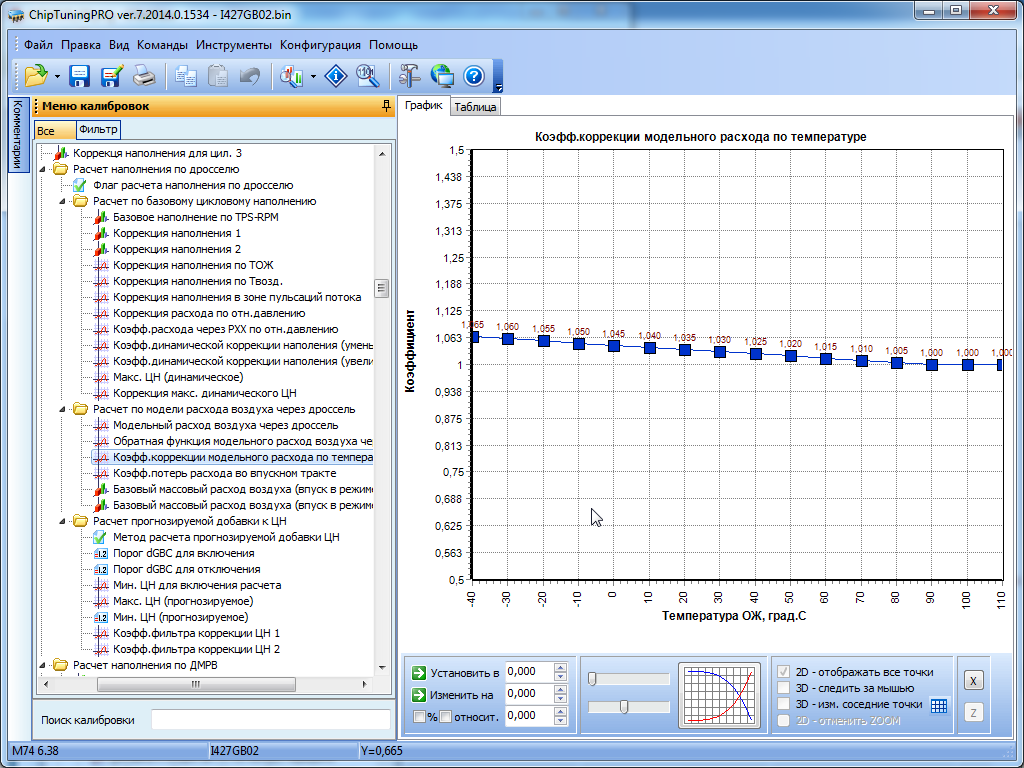Open the info diamond icon
Image resolution: width=1024 pixels, height=768 pixels.
click(x=338, y=75)
